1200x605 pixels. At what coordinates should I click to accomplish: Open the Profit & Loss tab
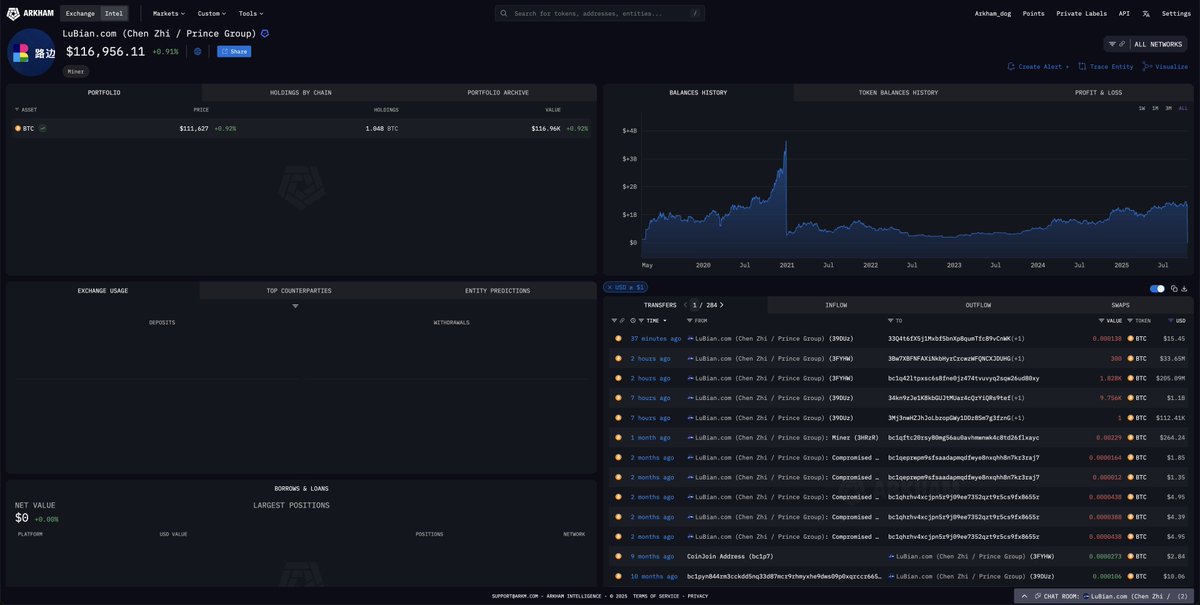point(1096,93)
